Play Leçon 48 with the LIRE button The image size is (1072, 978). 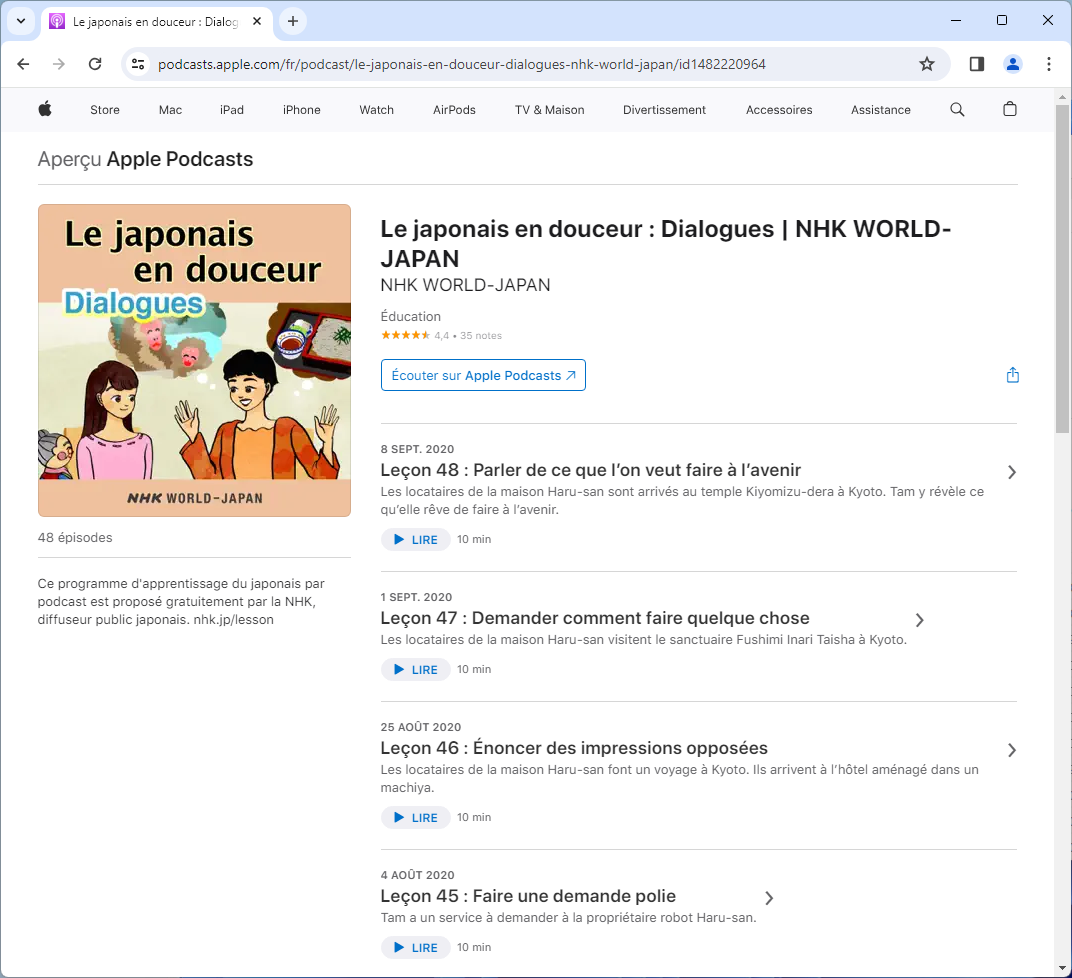pyautogui.click(x=416, y=539)
